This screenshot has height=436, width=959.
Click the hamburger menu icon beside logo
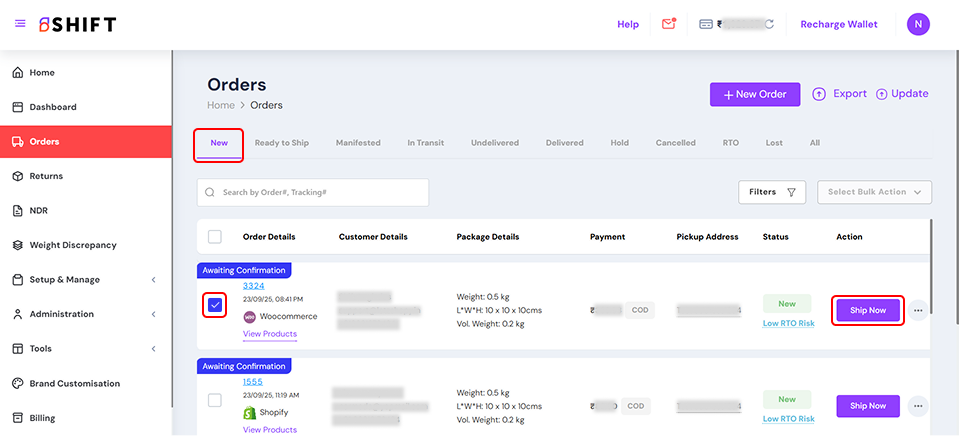(x=20, y=24)
